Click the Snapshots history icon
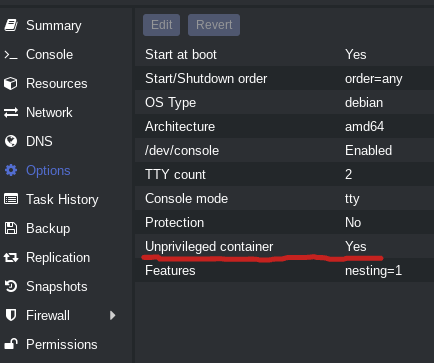Image resolution: width=434 pixels, height=363 pixels. pos(11,286)
